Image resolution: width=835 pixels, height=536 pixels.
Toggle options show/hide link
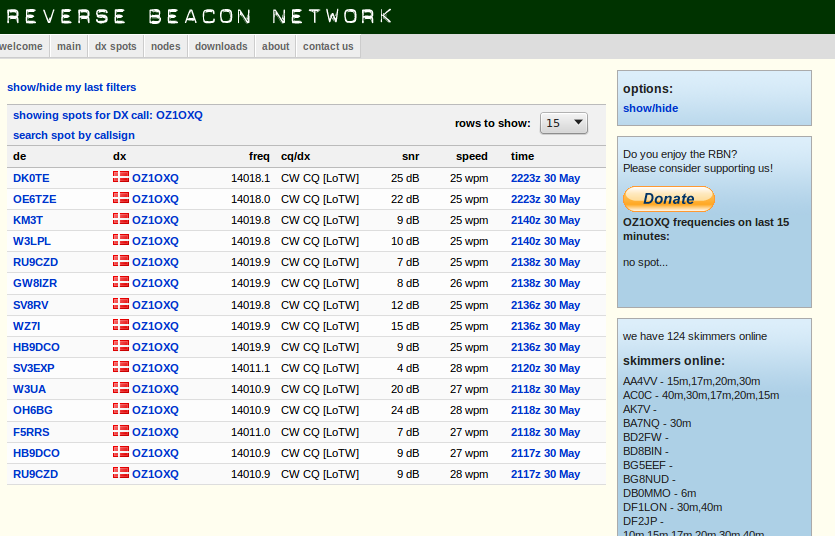point(651,108)
